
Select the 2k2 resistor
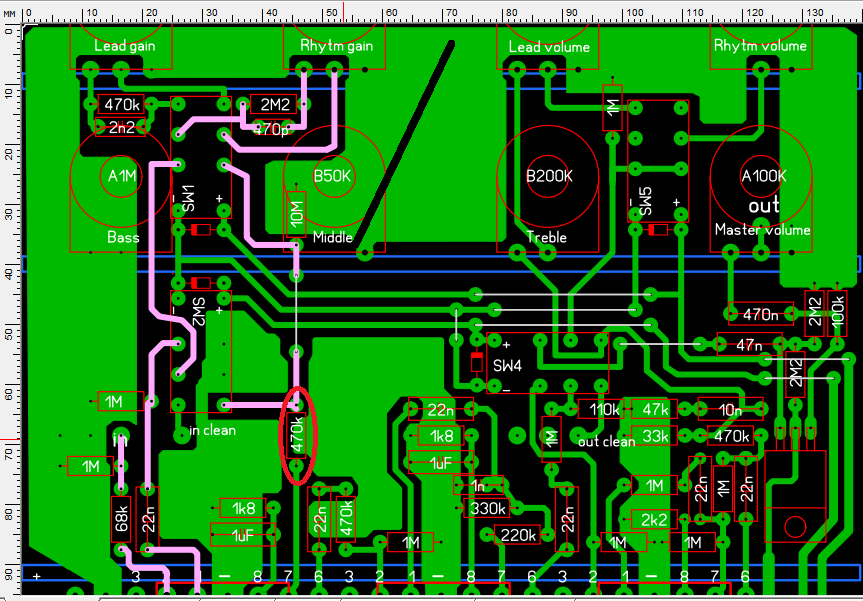point(654,519)
